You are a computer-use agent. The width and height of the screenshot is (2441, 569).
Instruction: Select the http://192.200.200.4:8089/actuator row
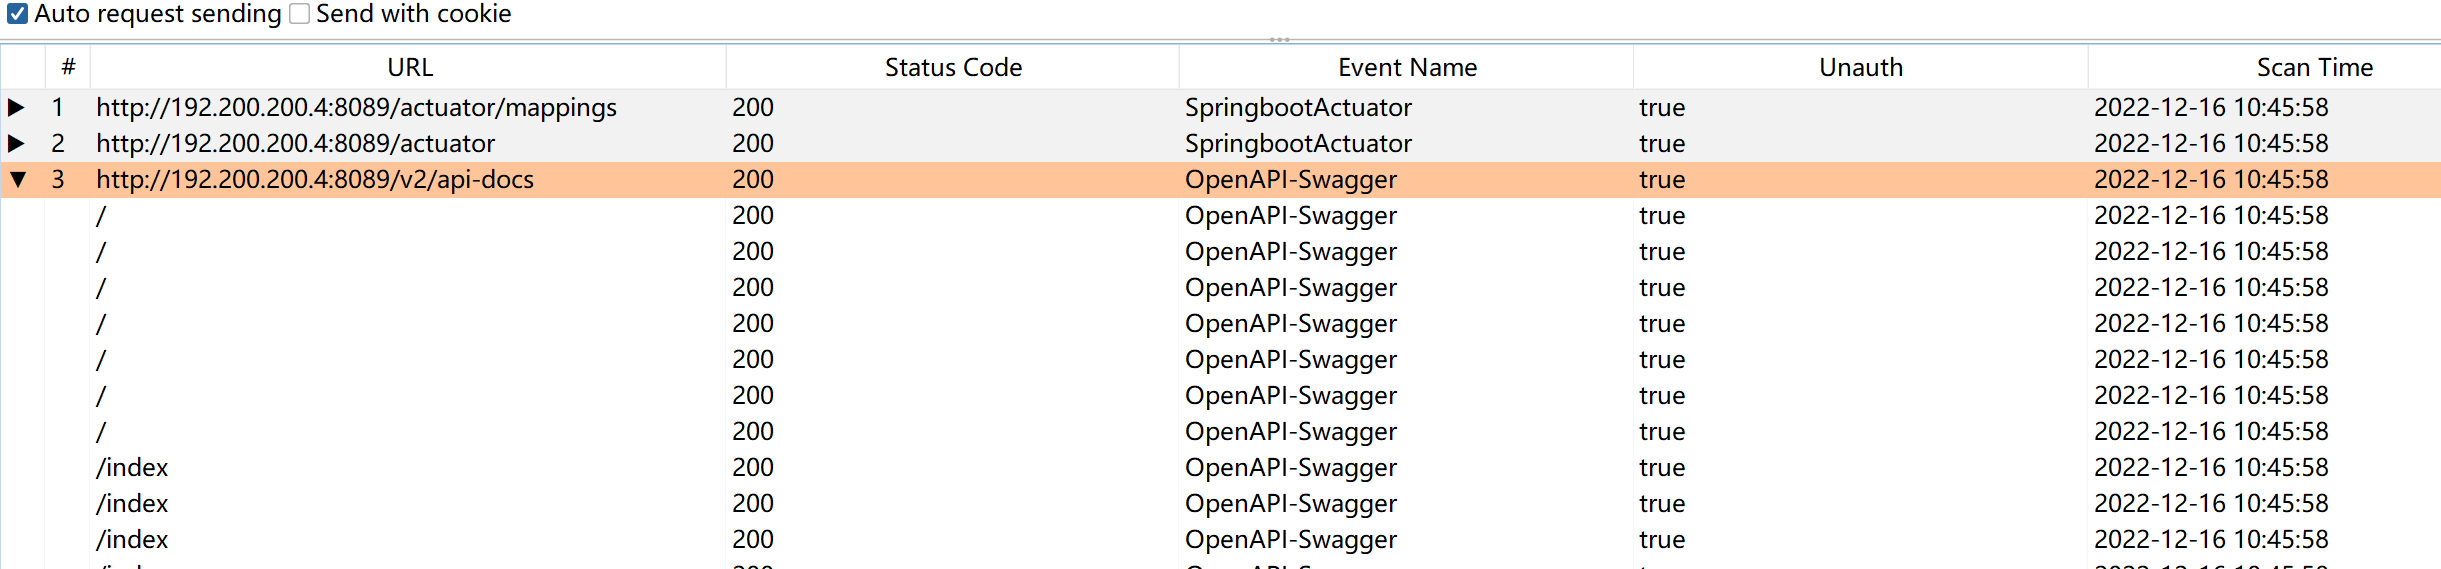point(1220,143)
